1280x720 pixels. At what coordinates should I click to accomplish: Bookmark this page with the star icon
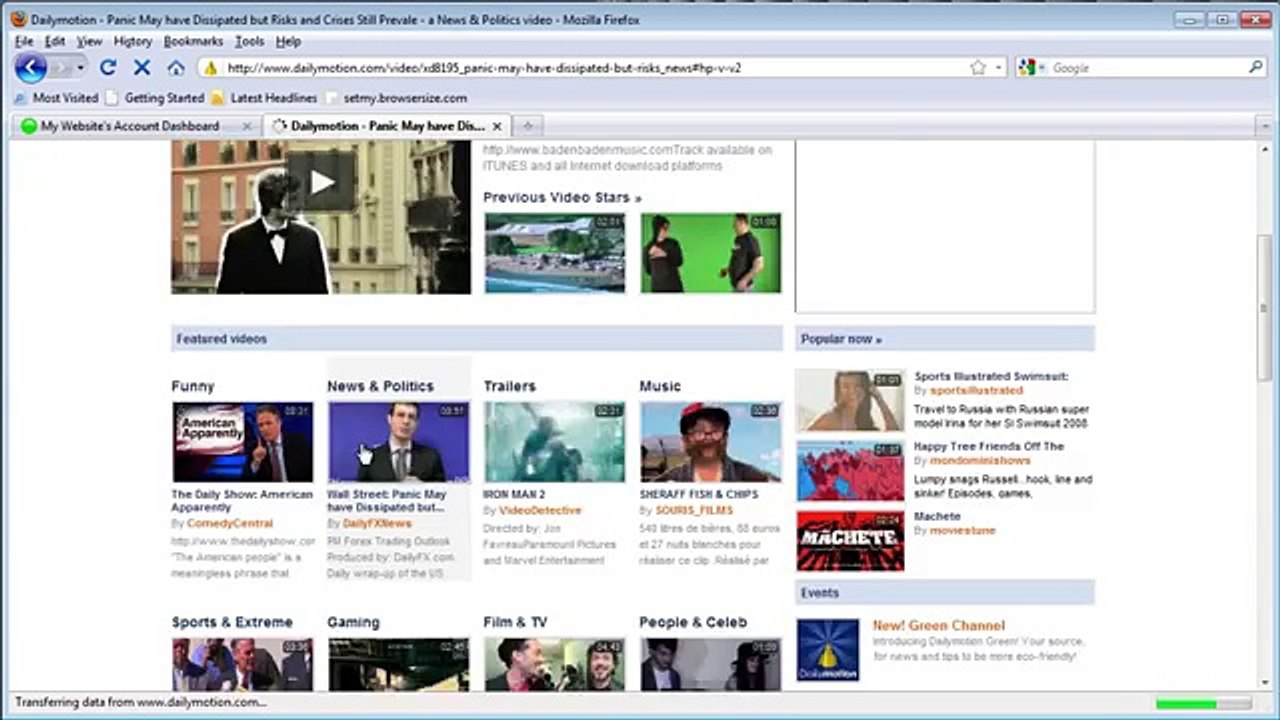coord(978,68)
